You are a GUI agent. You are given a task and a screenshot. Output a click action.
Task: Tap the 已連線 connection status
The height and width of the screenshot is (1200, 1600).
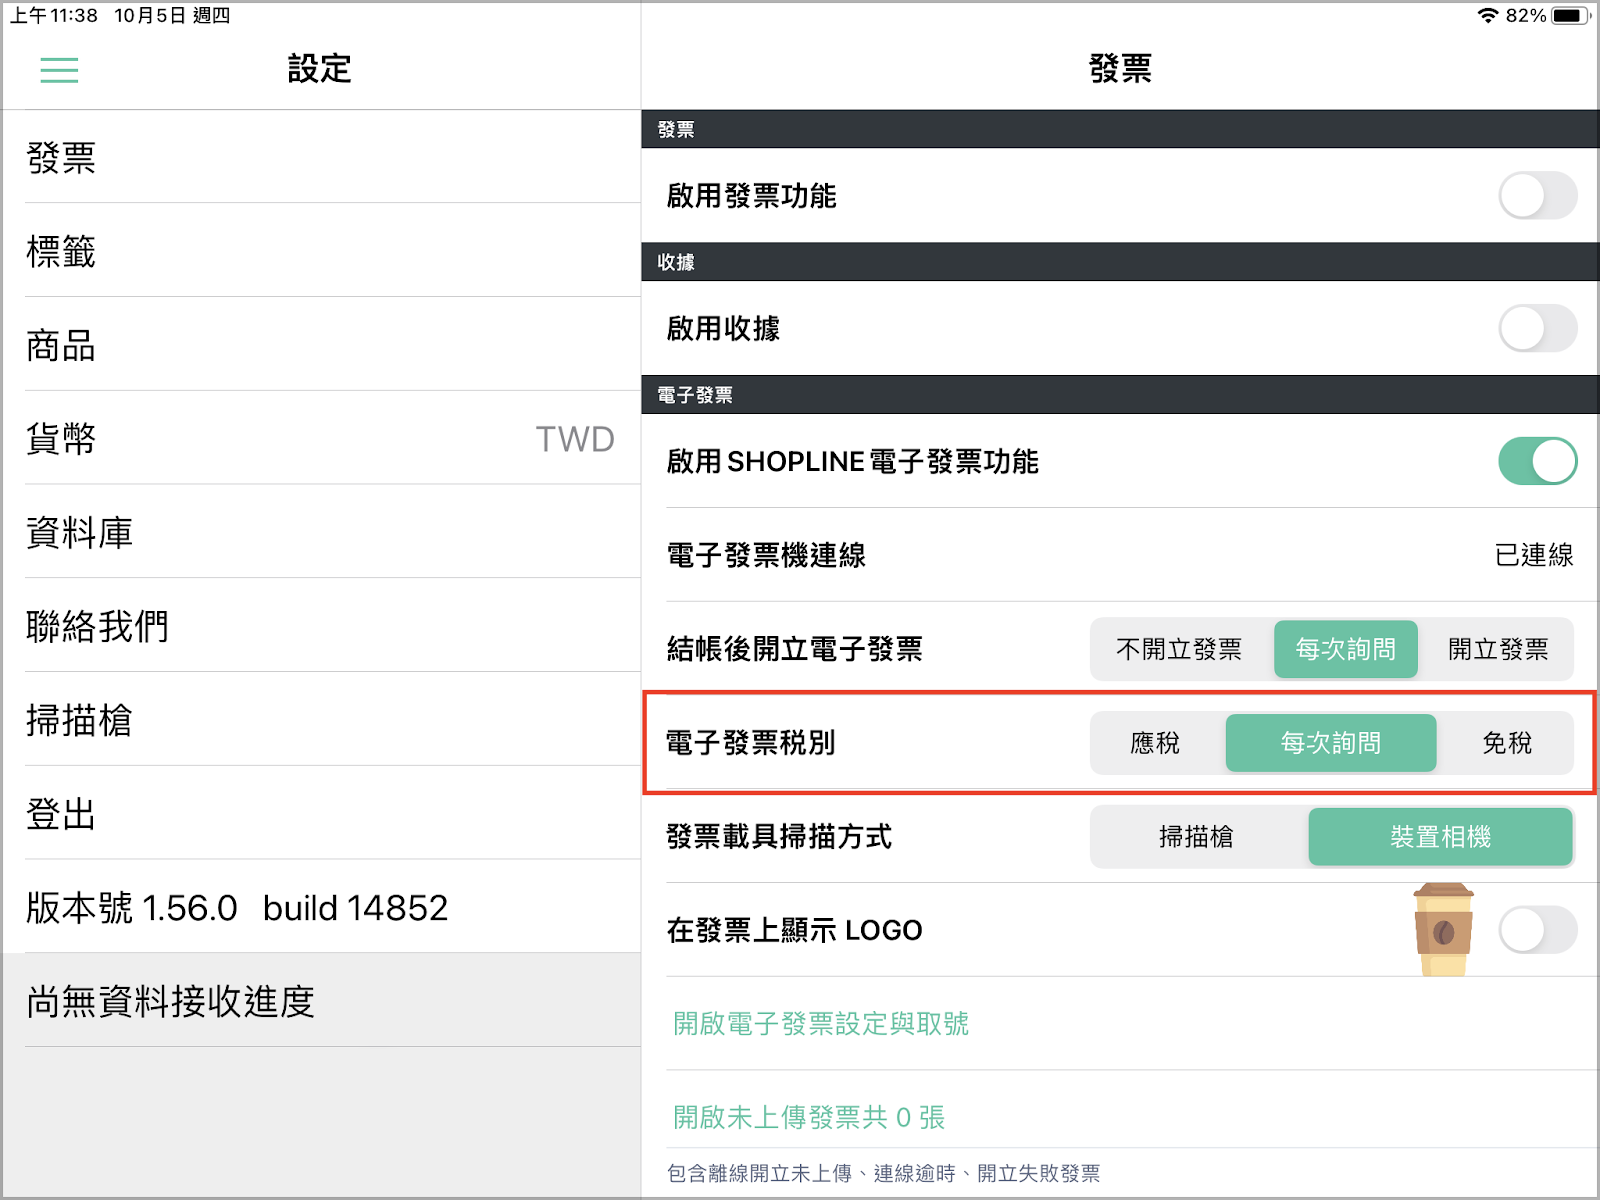(1534, 555)
